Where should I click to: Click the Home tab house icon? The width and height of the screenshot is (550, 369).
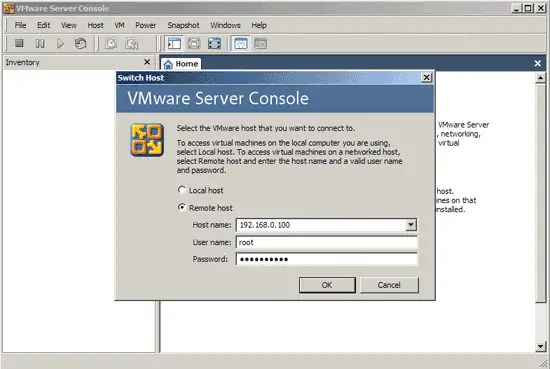[168, 64]
